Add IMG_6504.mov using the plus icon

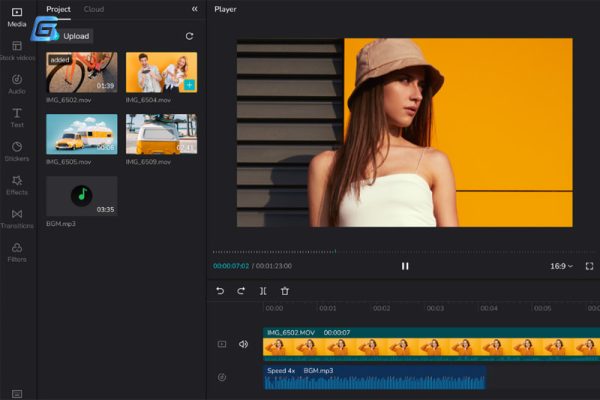(x=189, y=85)
